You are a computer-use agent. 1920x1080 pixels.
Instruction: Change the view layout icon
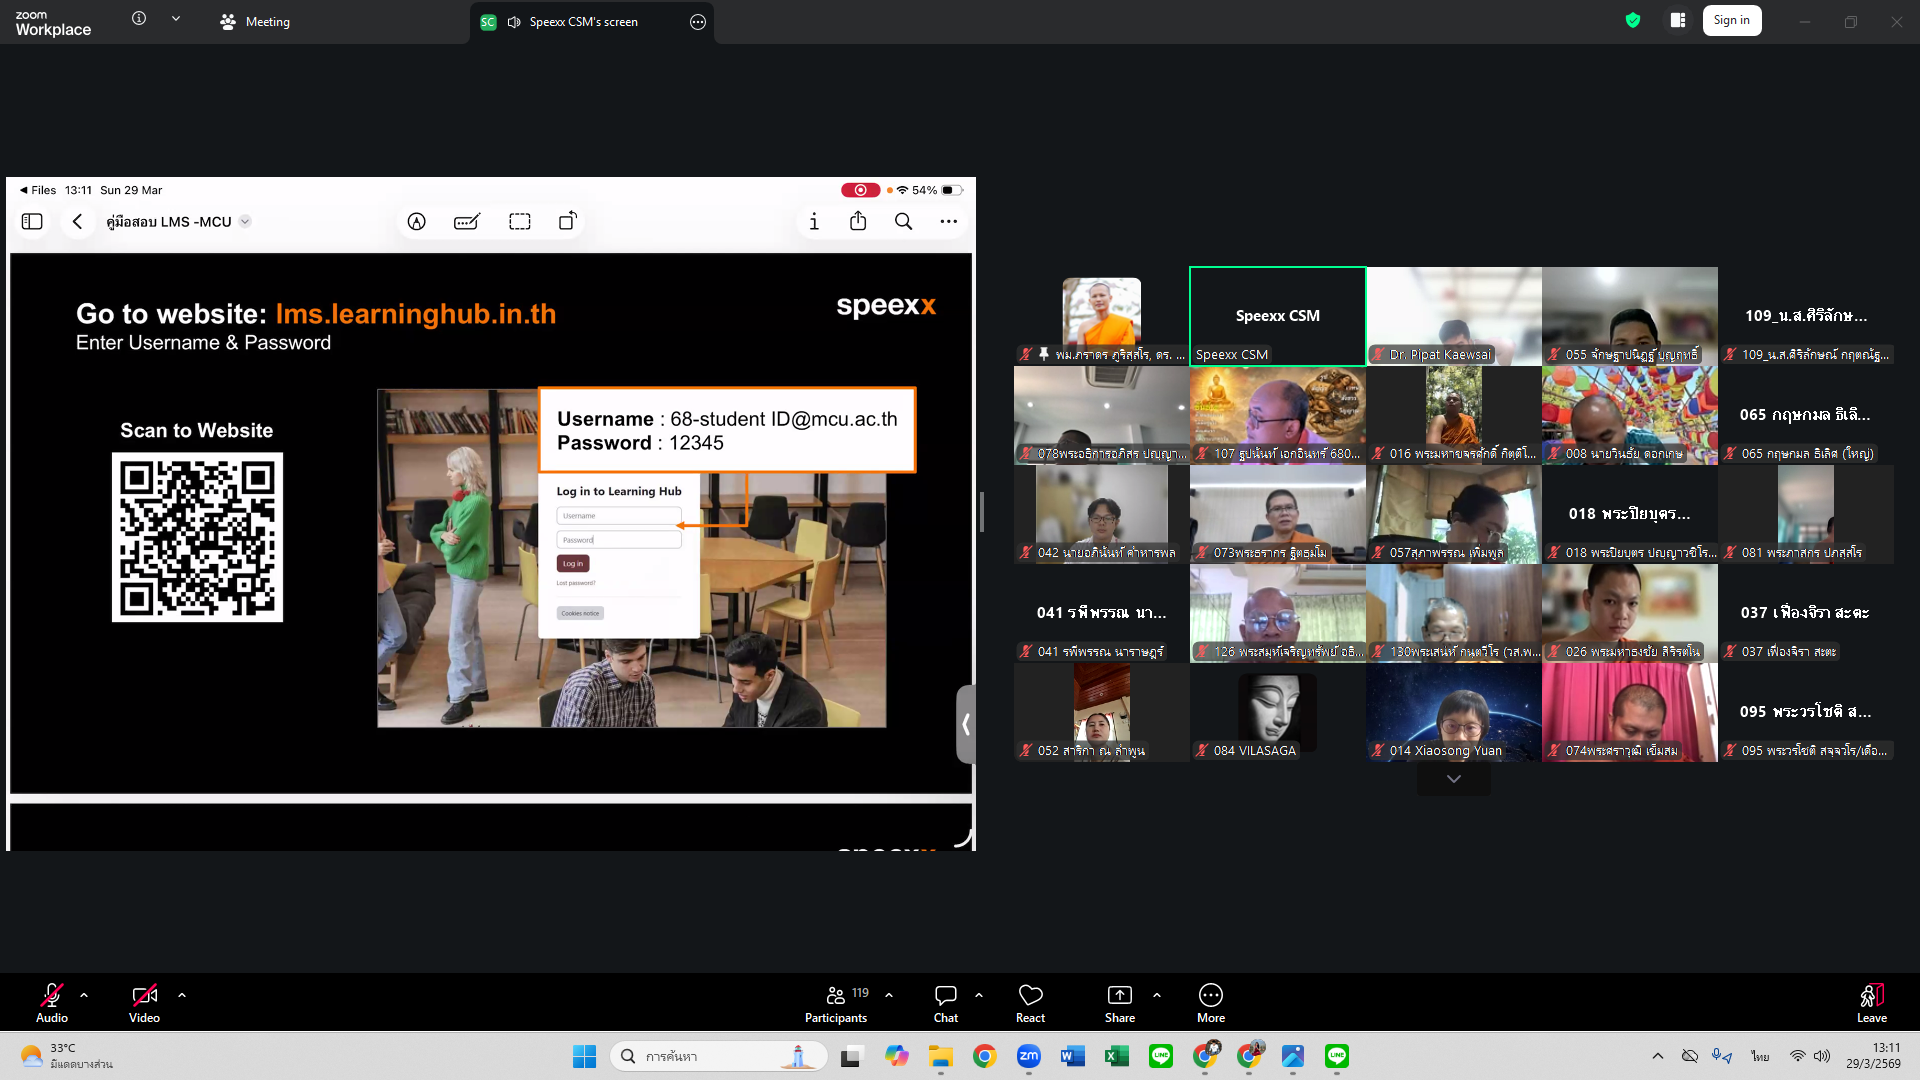click(1678, 21)
